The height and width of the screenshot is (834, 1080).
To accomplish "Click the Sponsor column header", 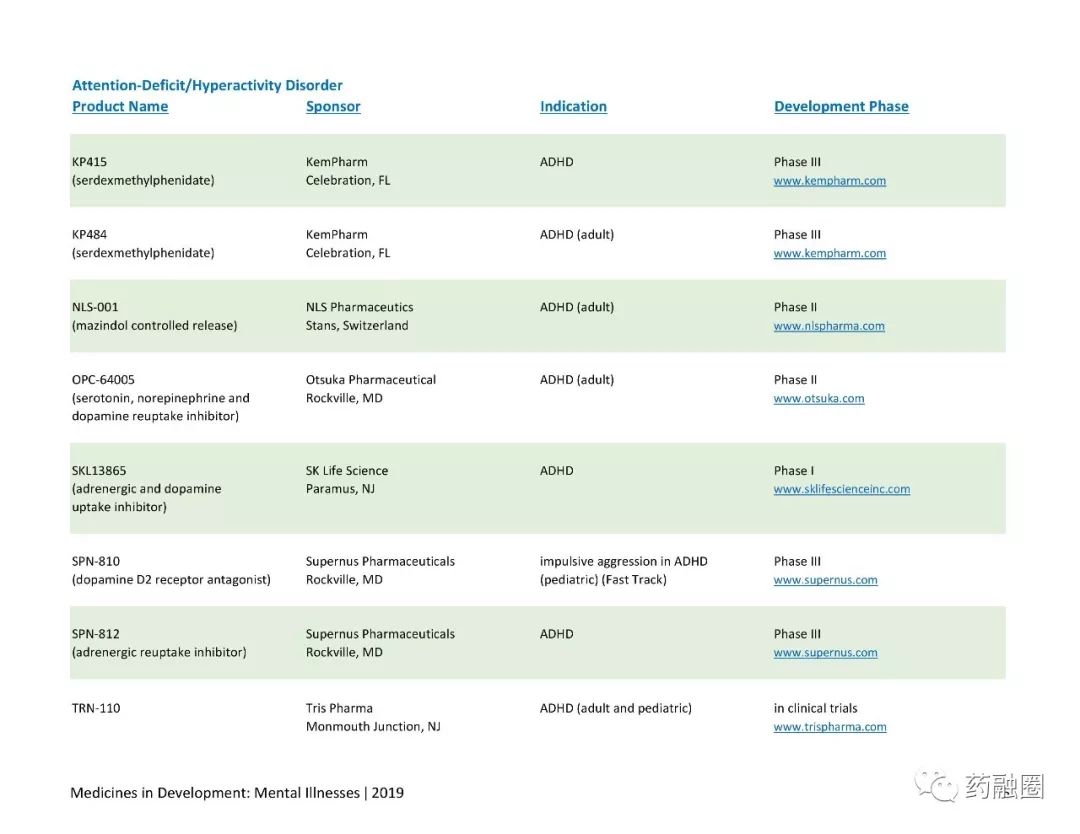I will [333, 106].
